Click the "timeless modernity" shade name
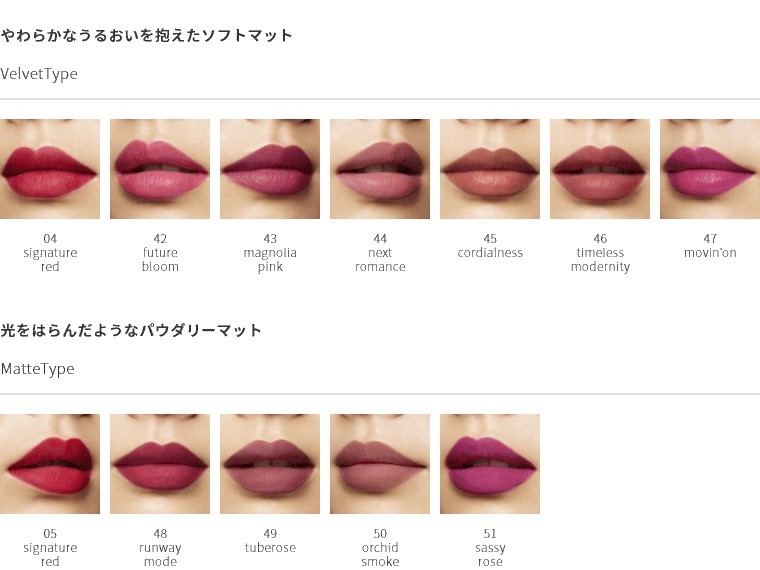This screenshot has width=760, height=570. pyautogui.click(x=600, y=260)
